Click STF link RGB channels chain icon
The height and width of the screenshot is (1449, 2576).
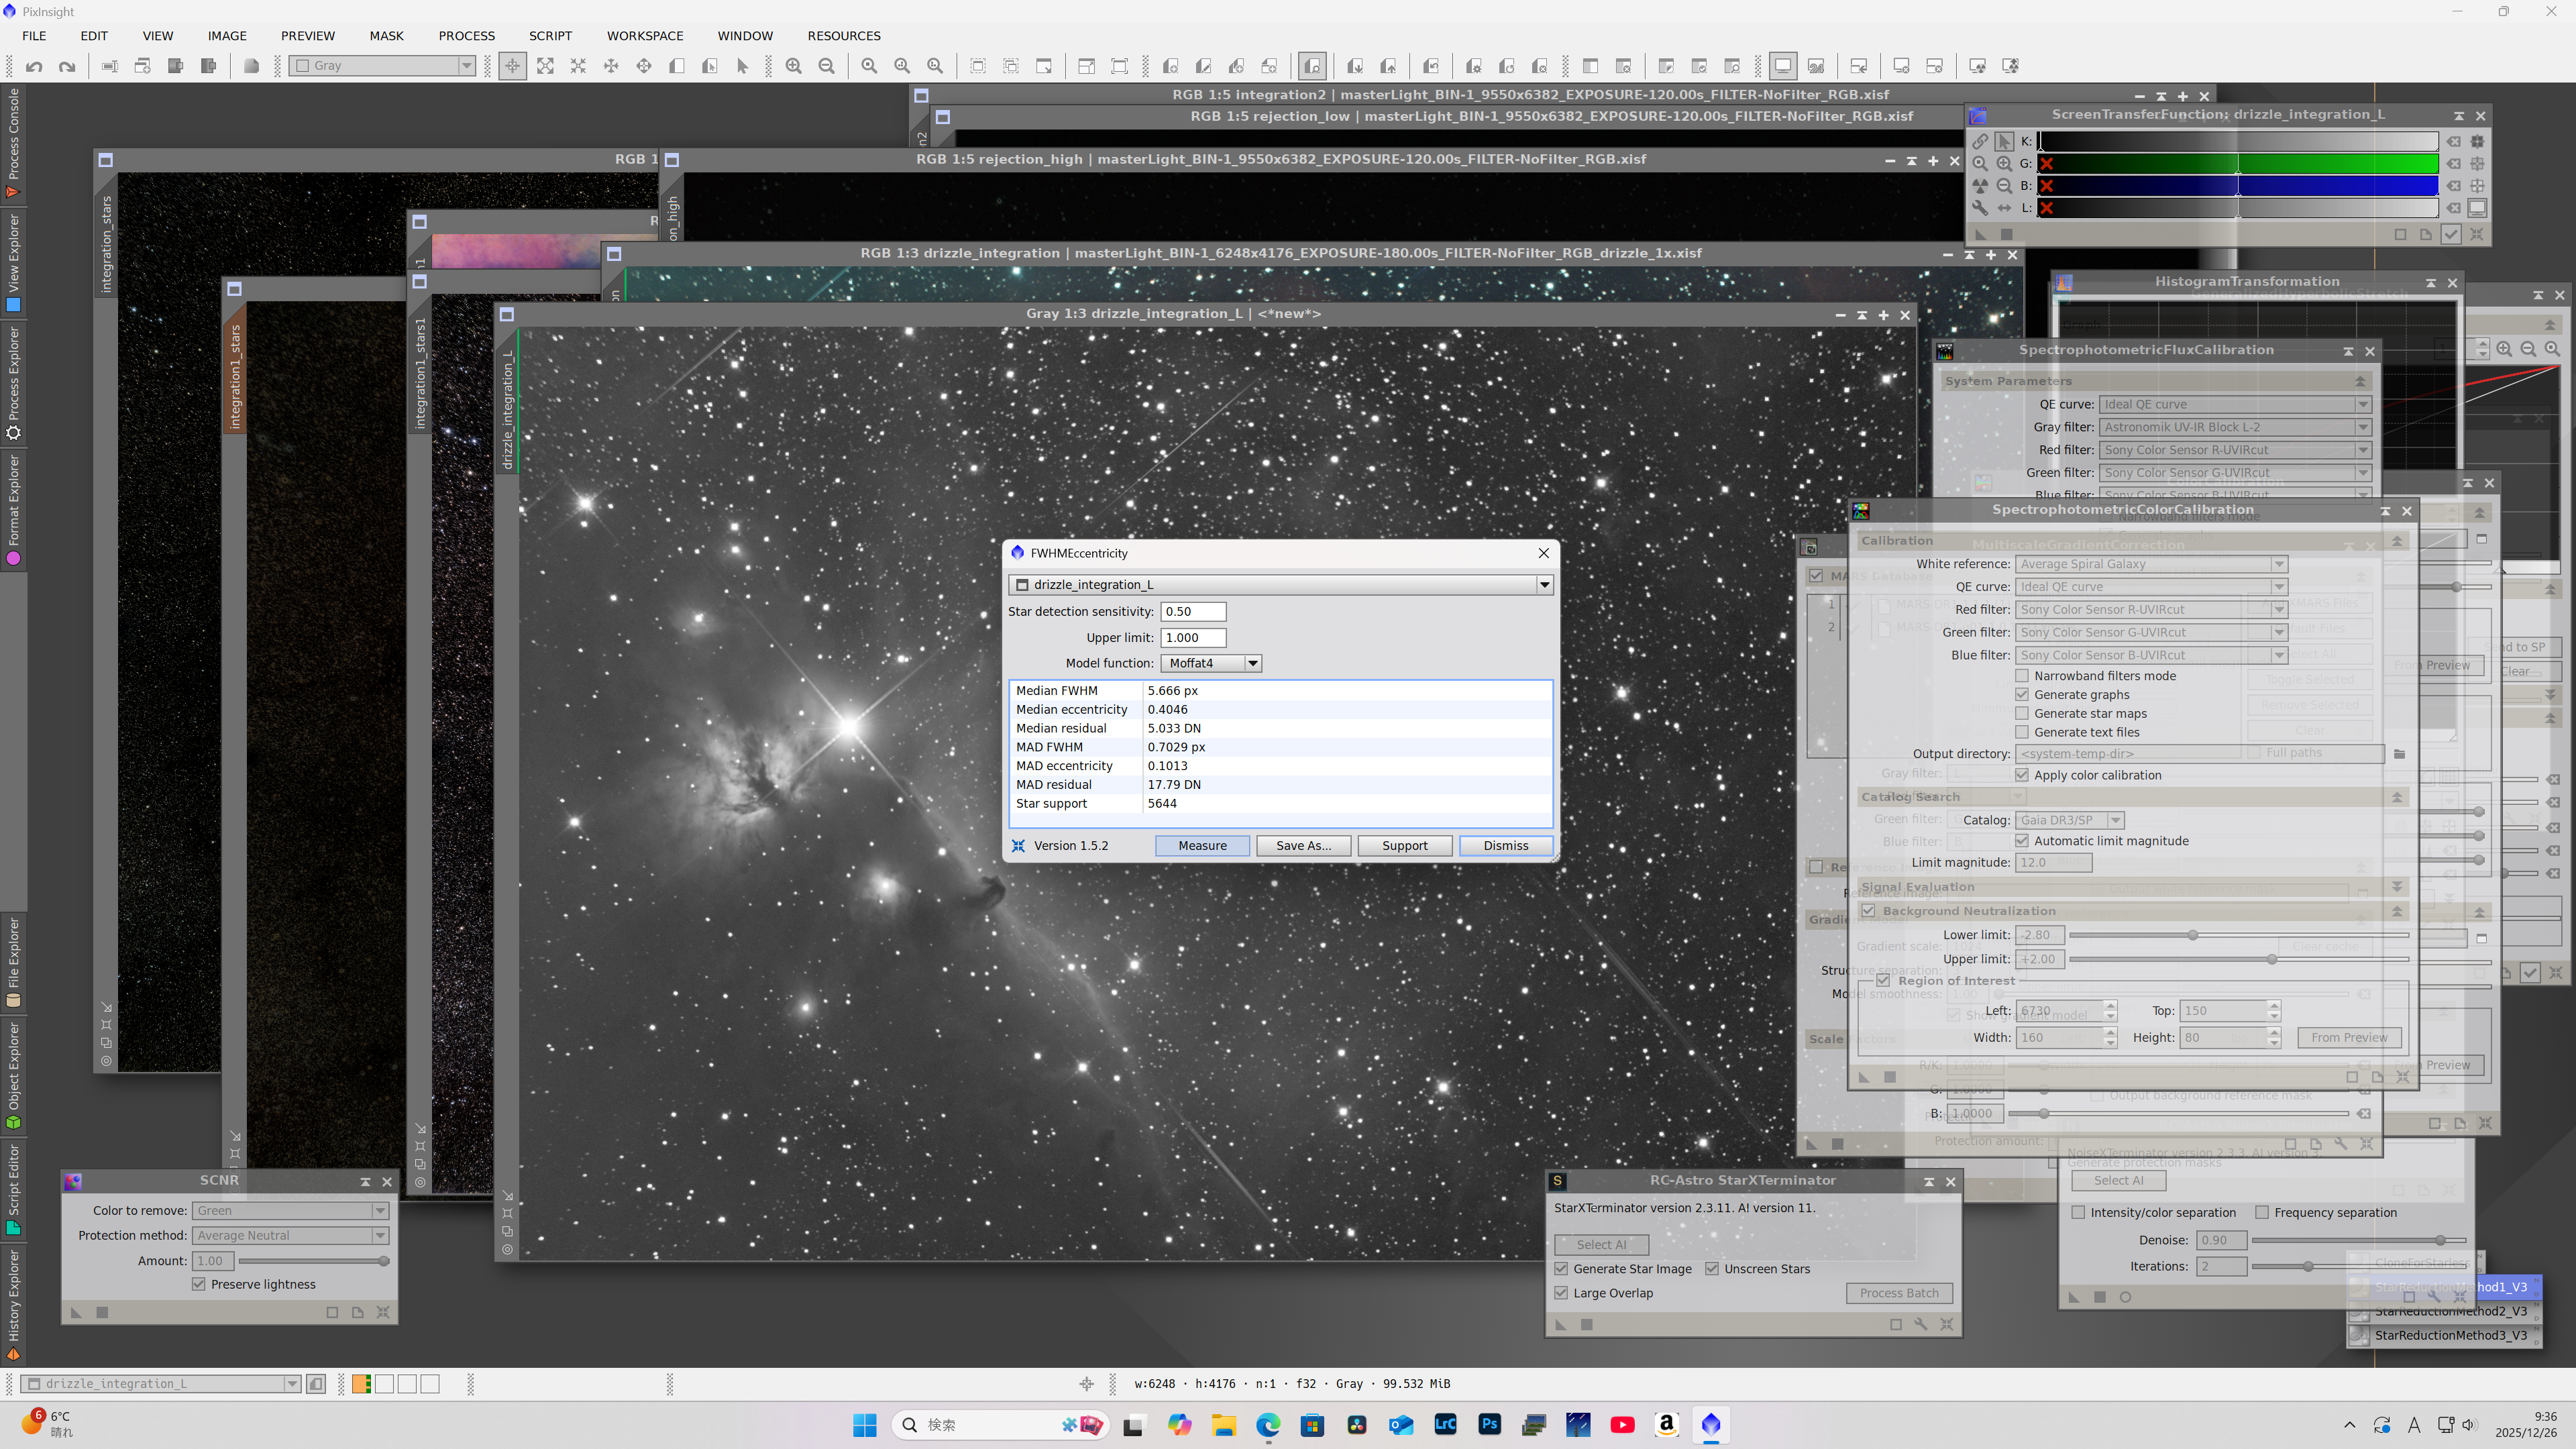tap(1980, 141)
